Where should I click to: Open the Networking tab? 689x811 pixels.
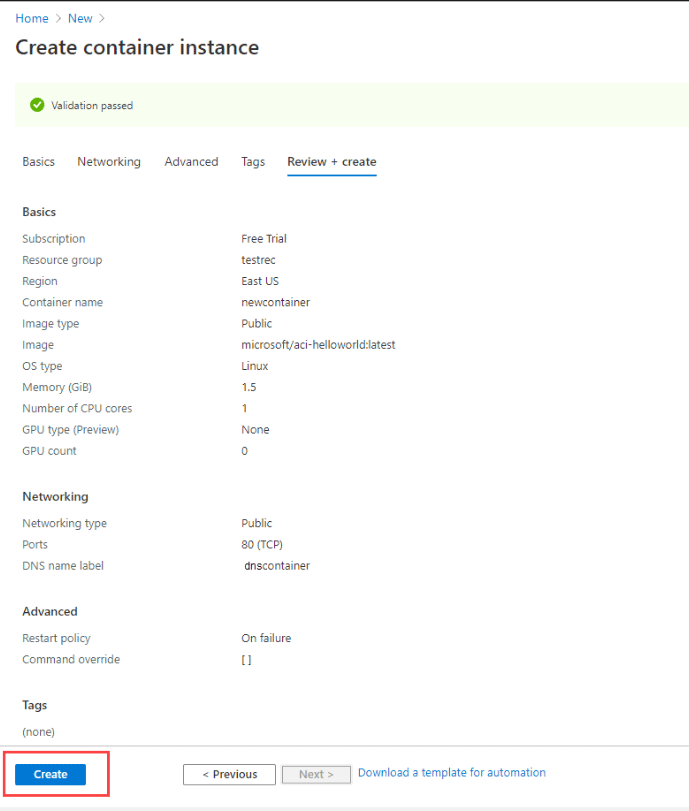tap(108, 161)
